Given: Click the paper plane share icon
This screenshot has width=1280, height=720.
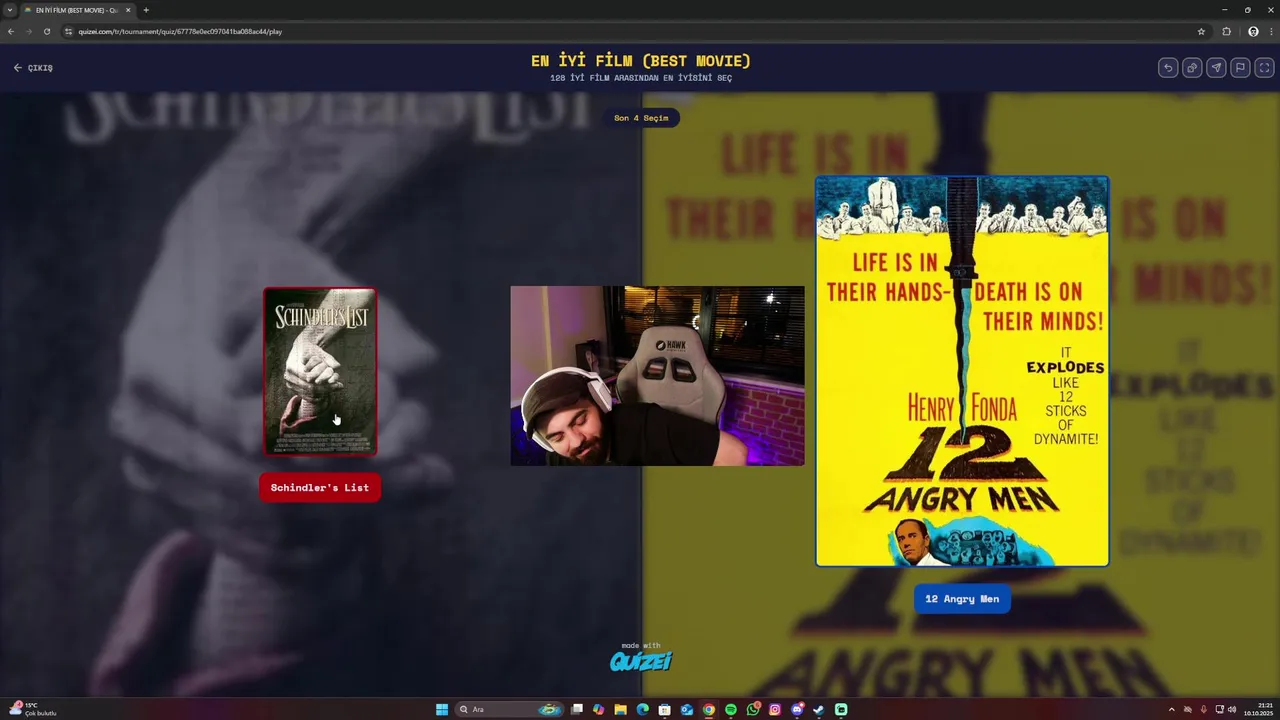Looking at the screenshot, I should tap(1216, 68).
